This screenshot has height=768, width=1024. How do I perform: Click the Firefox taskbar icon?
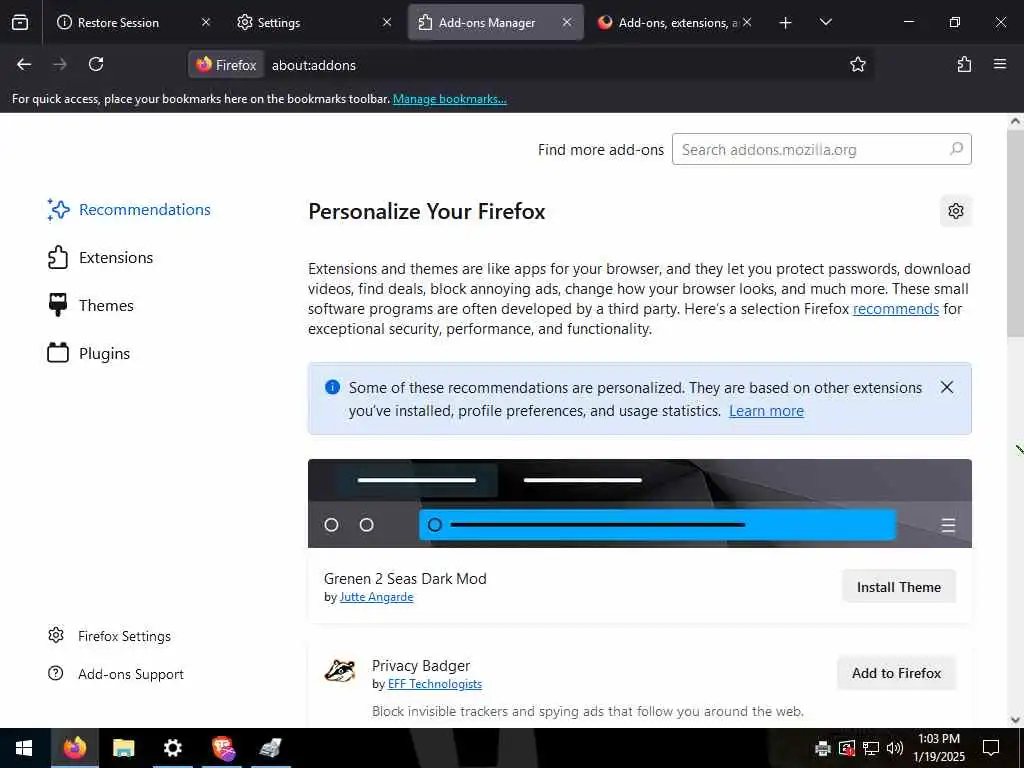click(x=74, y=748)
